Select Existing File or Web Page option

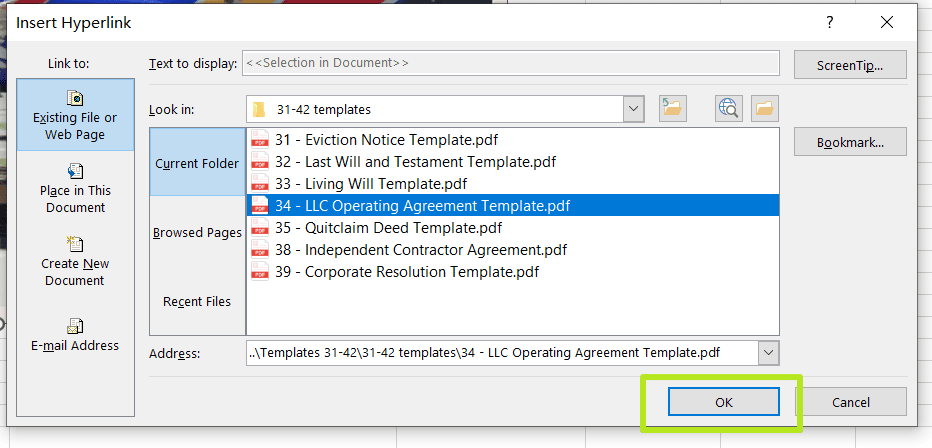click(75, 115)
